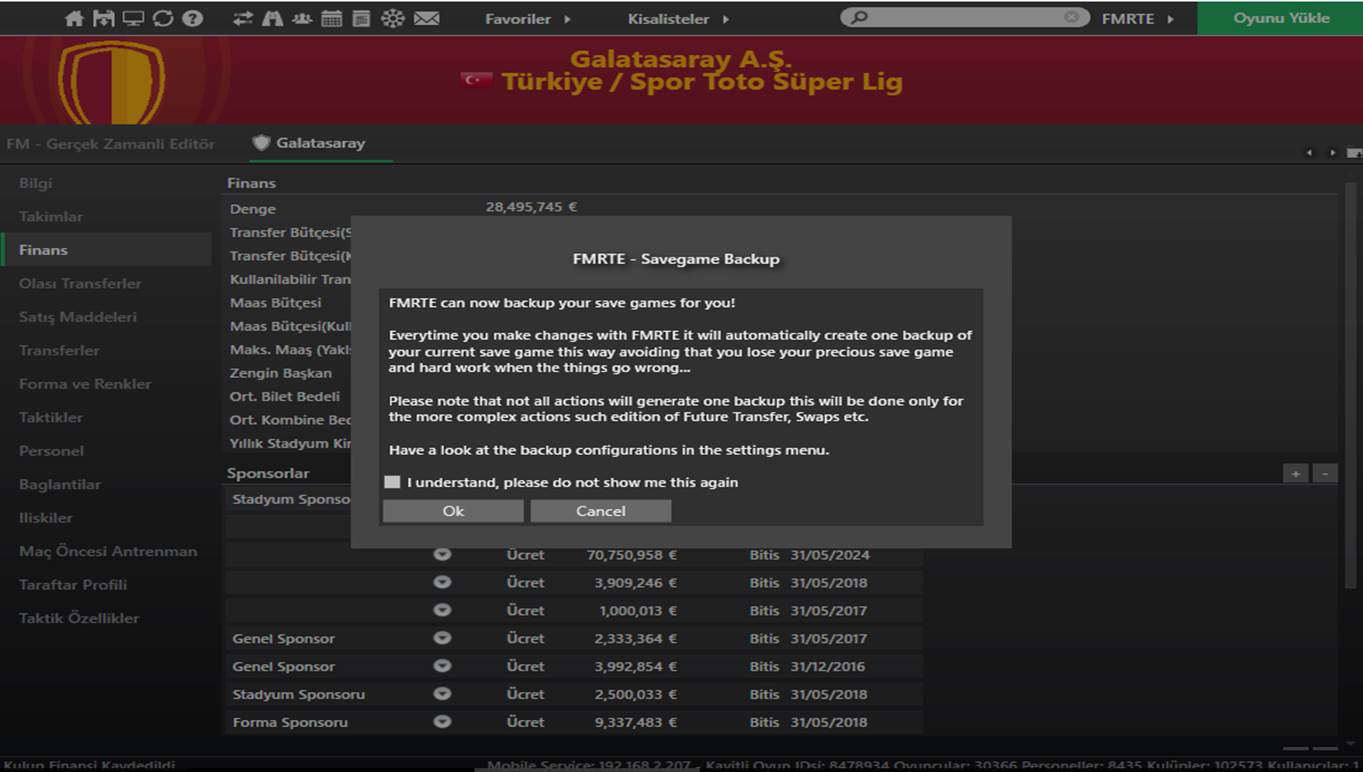
Task: Select Bilgi in the sidebar
Action: click(x=35, y=183)
